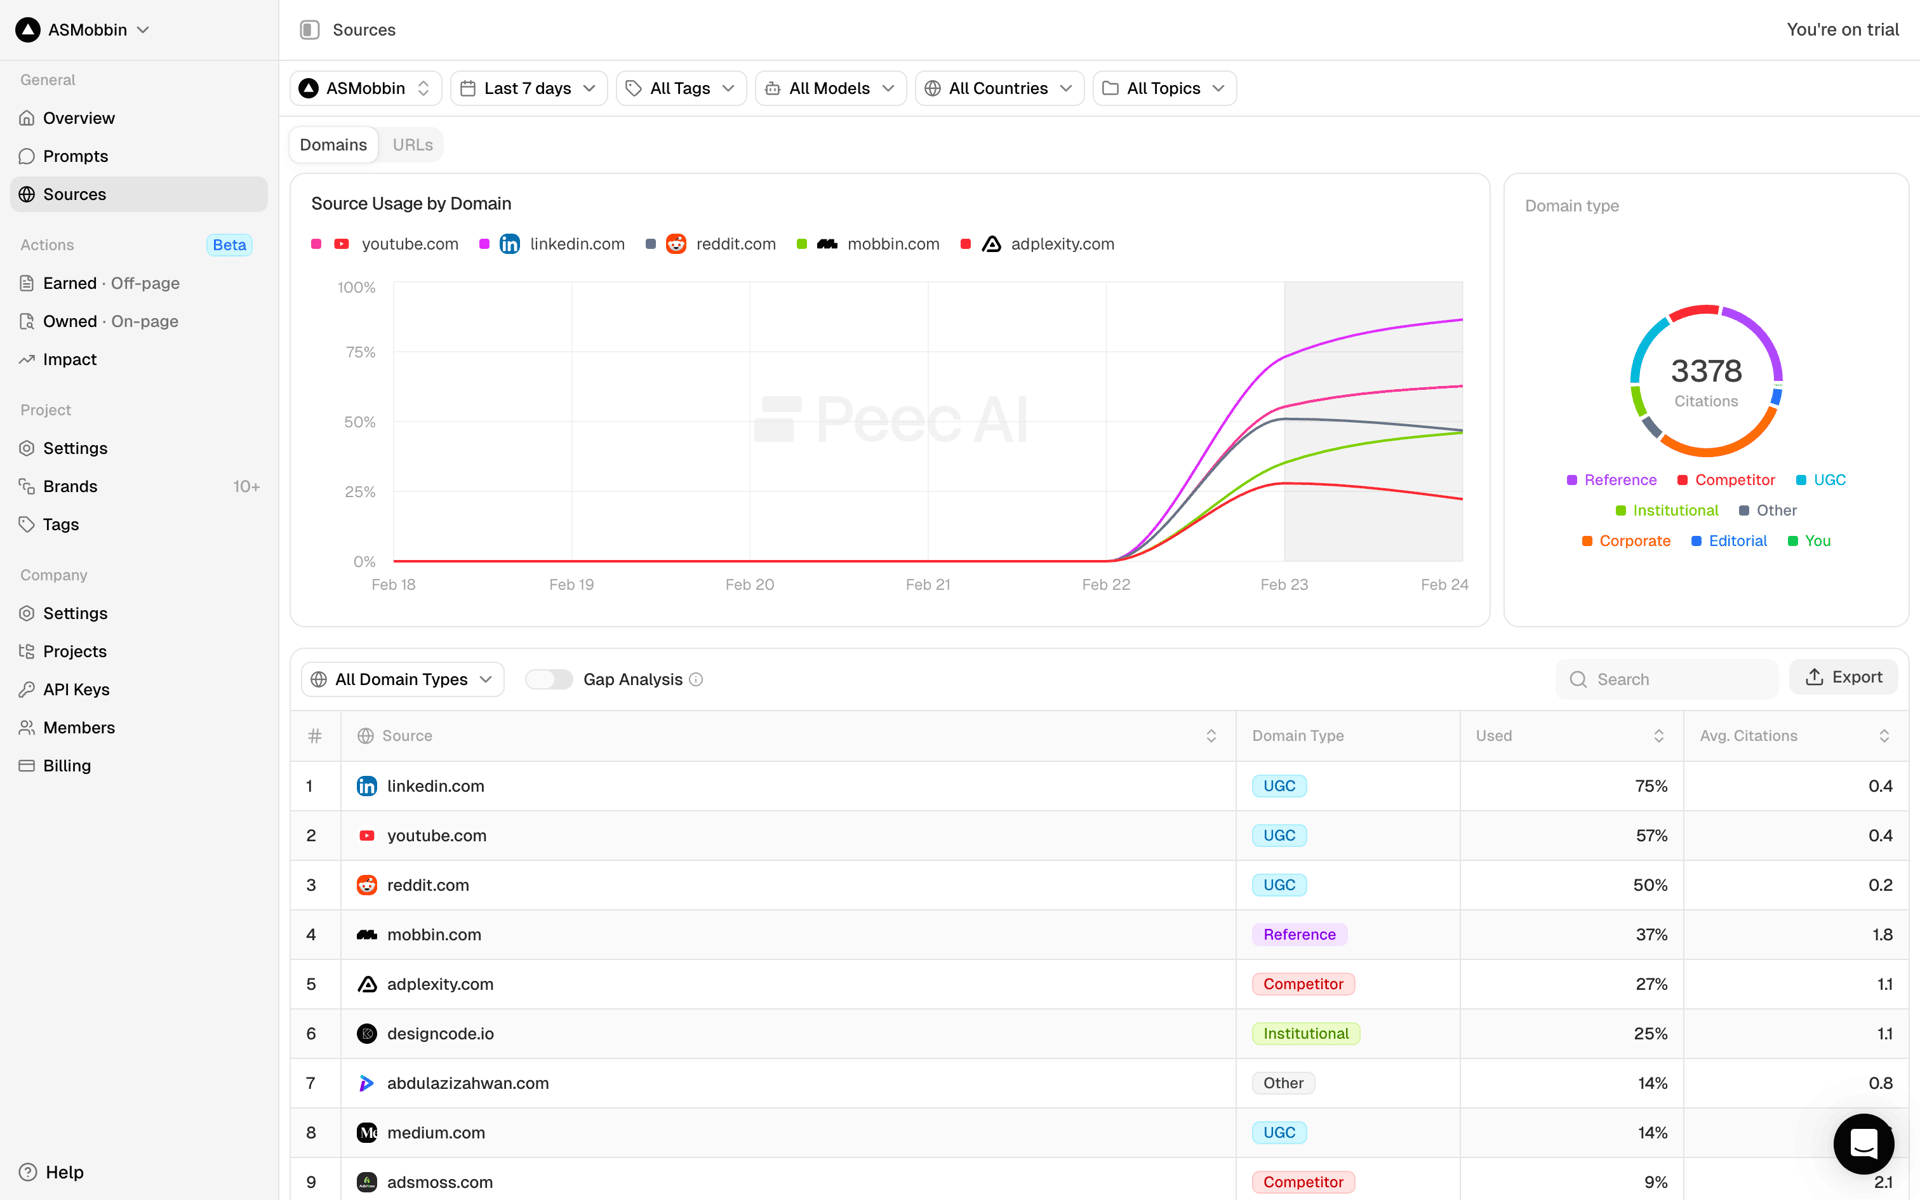1920x1200 pixels.
Task: Open the All Domain Types dropdown
Action: pyautogui.click(x=402, y=679)
